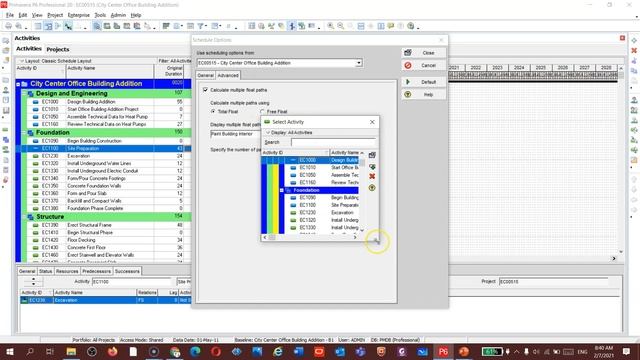Open the Windows Start menu
Screen dimensions: 640x360
pyautogui.click(x=9, y=351)
